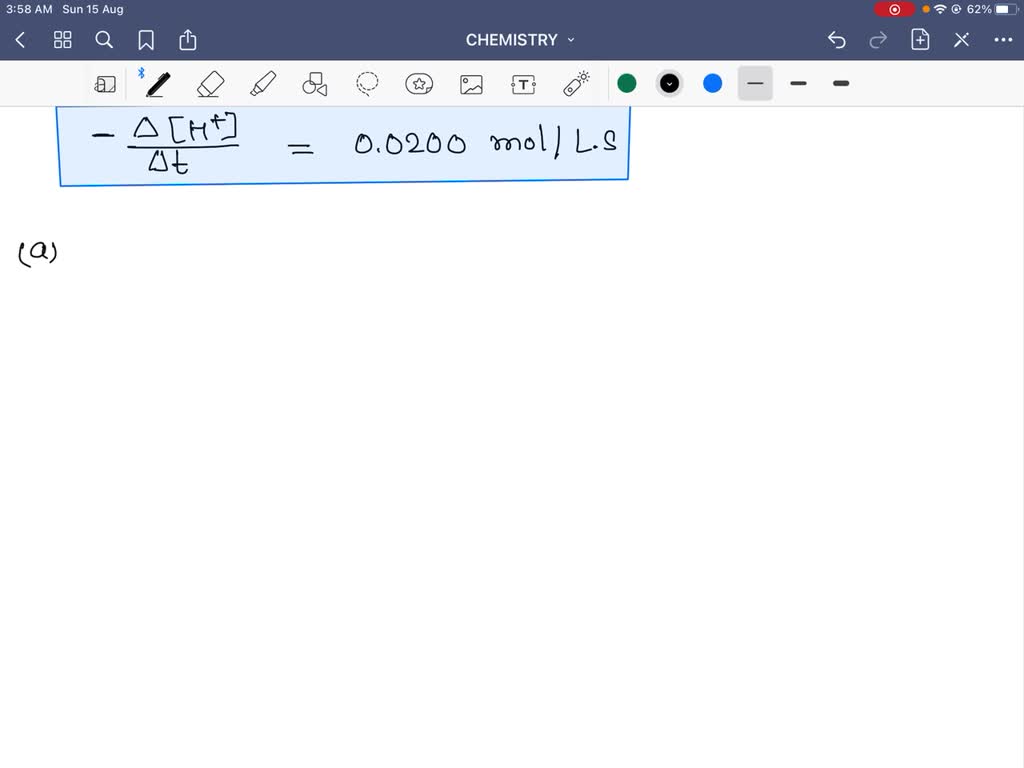Select the eraser tool
The width and height of the screenshot is (1024, 768).
click(x=210, y=84)
